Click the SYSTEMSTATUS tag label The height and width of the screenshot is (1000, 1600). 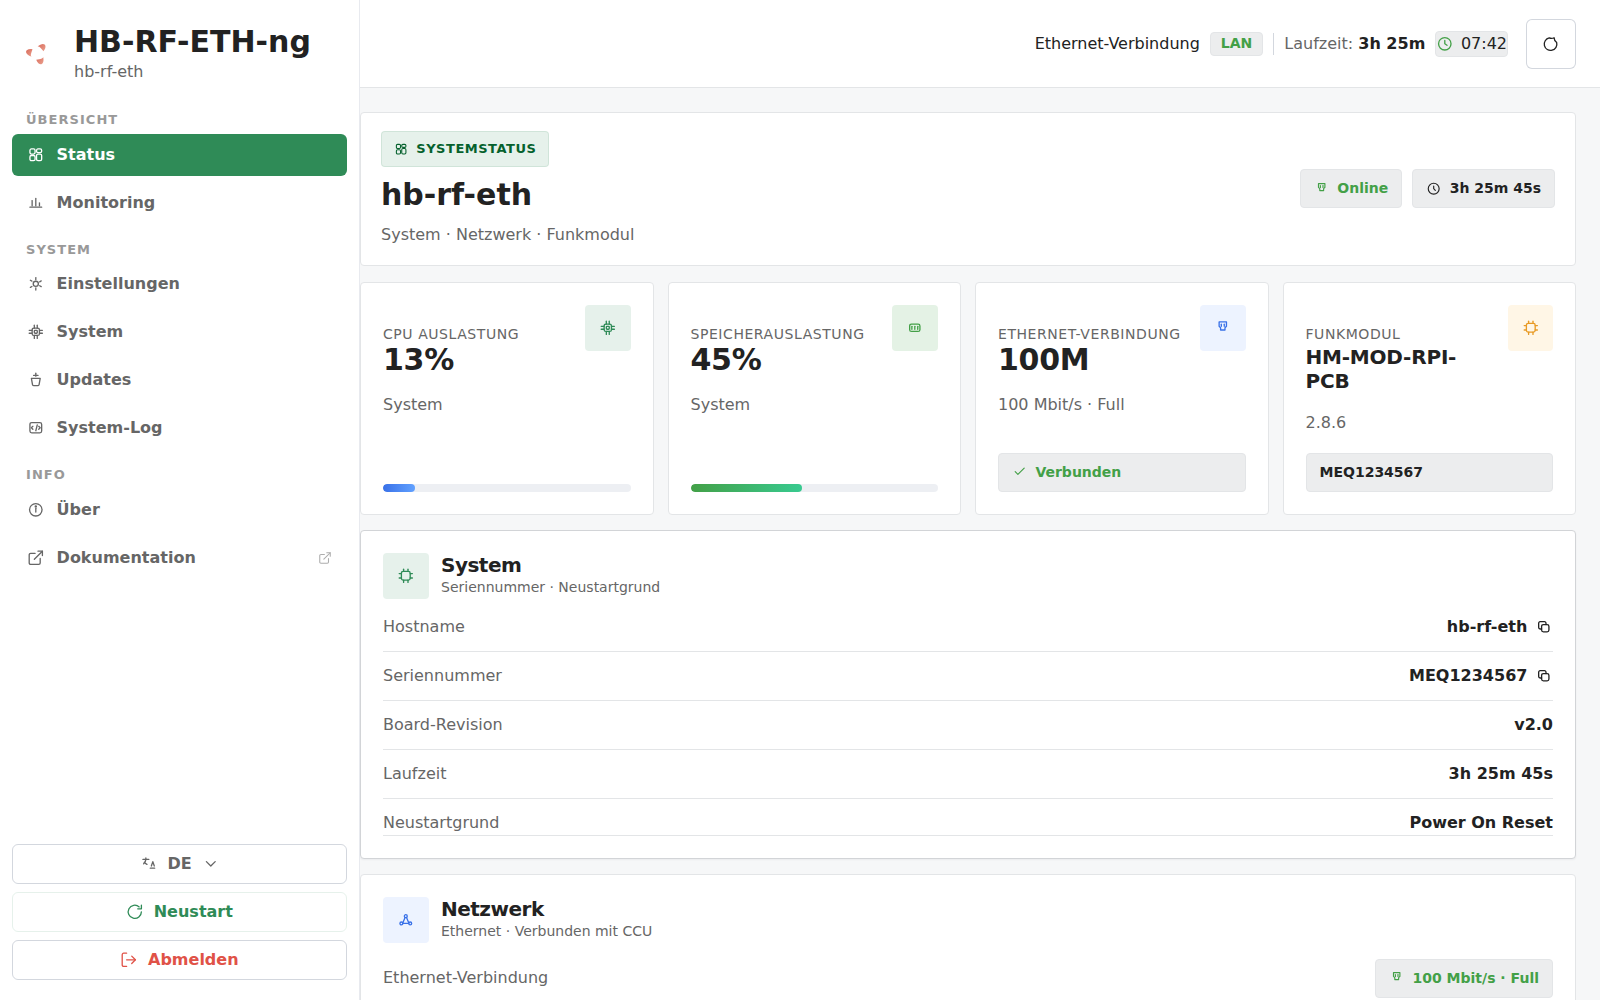pos(465,149)
